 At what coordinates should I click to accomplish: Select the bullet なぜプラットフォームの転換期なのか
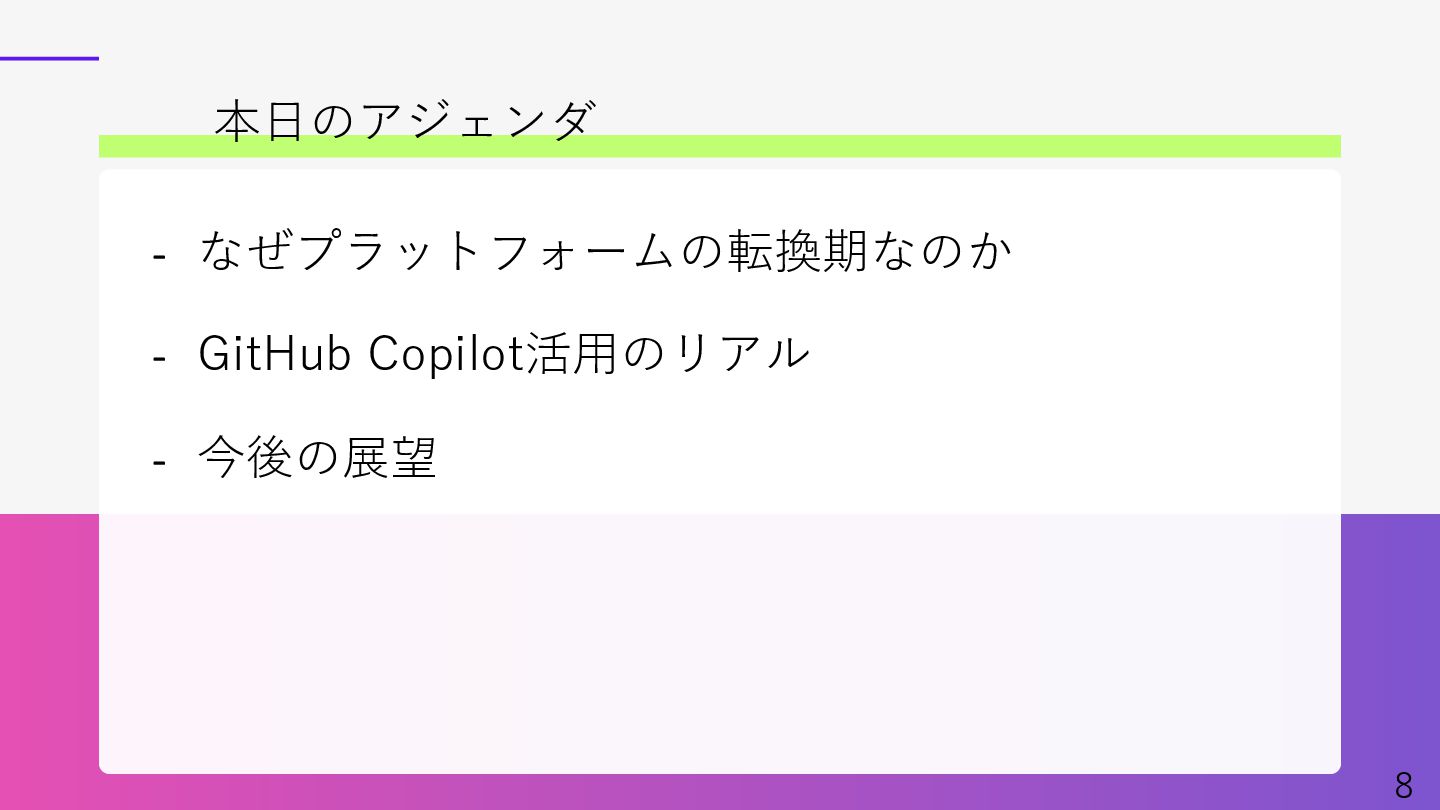pyautogui.click(x=605, y=251)
